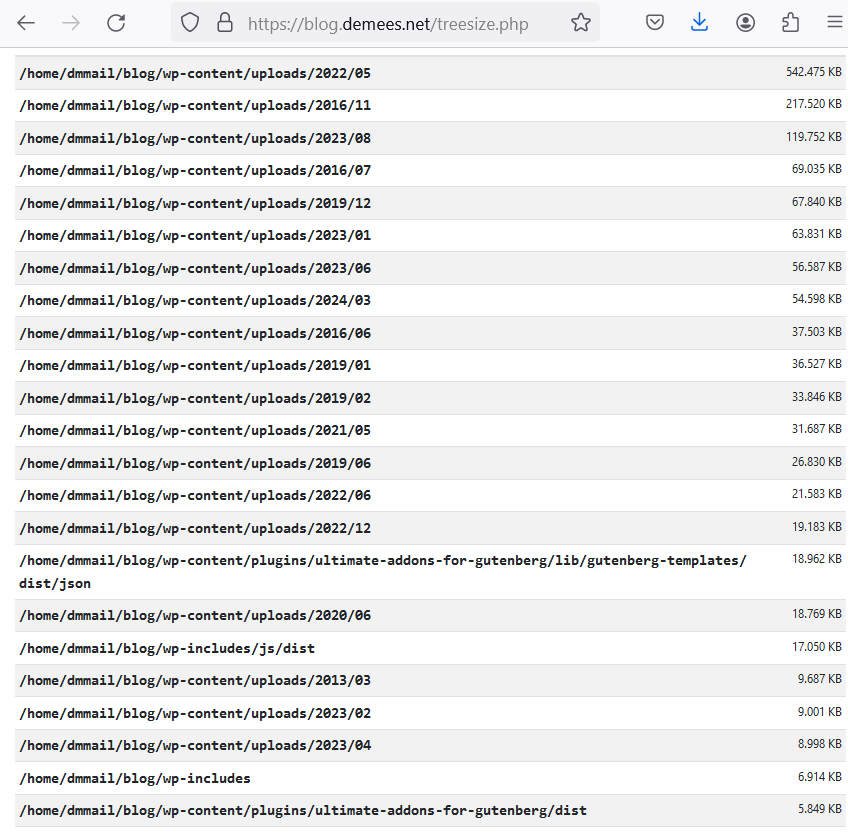Viewport: 848px width, 837px height.
Task: Open the Downloads panel arrow icon
Action: click(x=700, y=22)
